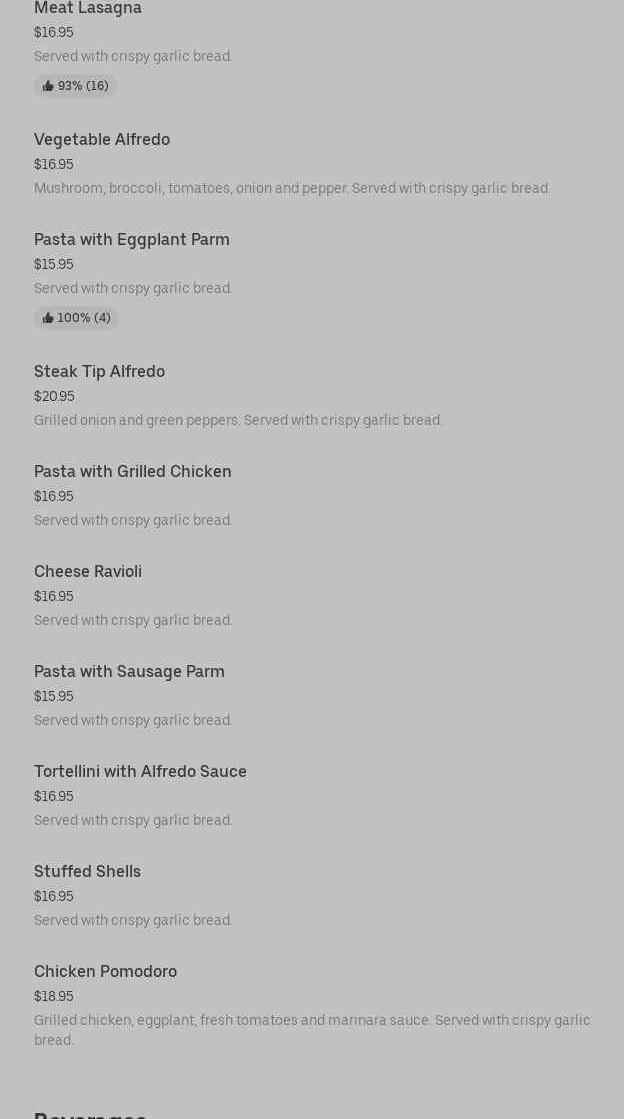This screenshot has height=1119, width=624.
Task: Choose the Chicken Pomodoro dish
Action: [x=106, y=972]
